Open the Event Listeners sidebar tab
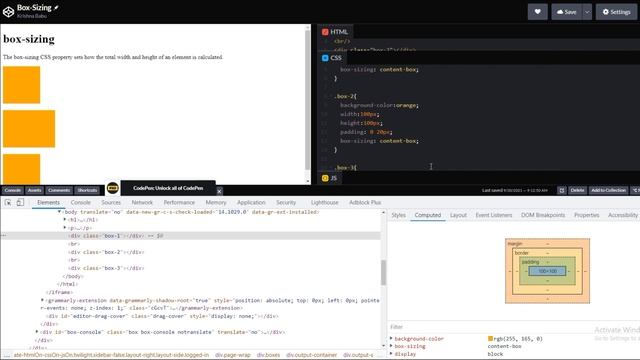Screen dimensions: 640x360 click(x=493, y=215)
